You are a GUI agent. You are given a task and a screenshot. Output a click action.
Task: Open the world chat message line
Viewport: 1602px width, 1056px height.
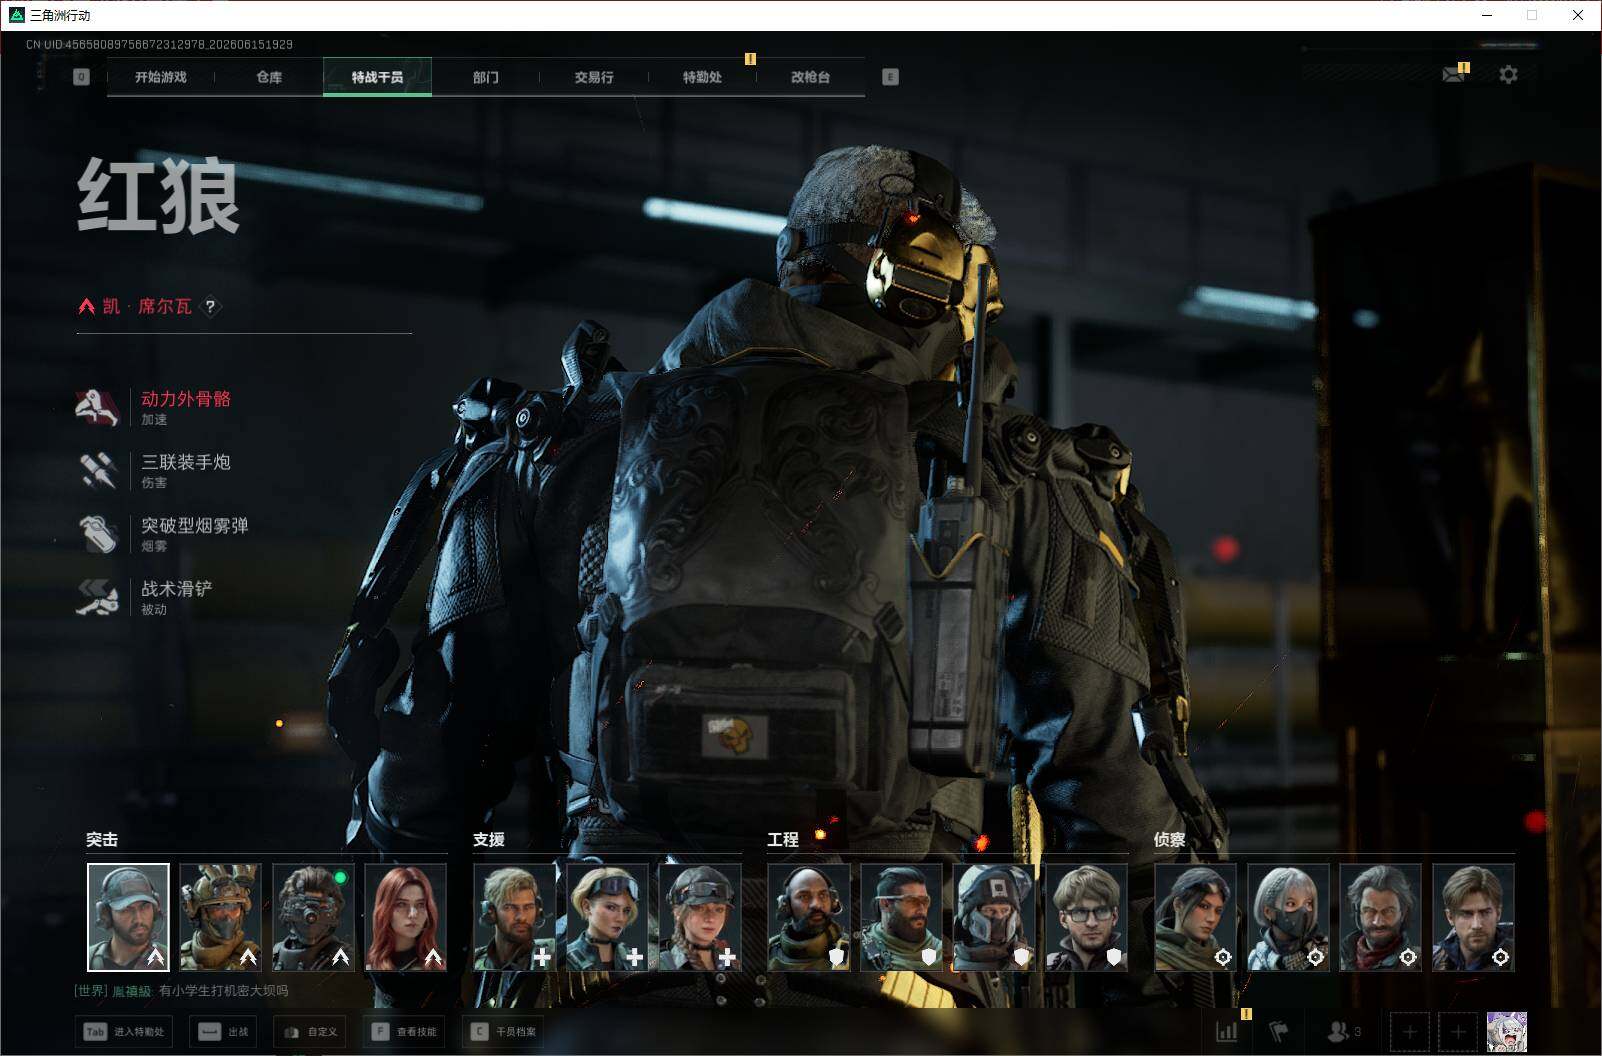point(181,991)
